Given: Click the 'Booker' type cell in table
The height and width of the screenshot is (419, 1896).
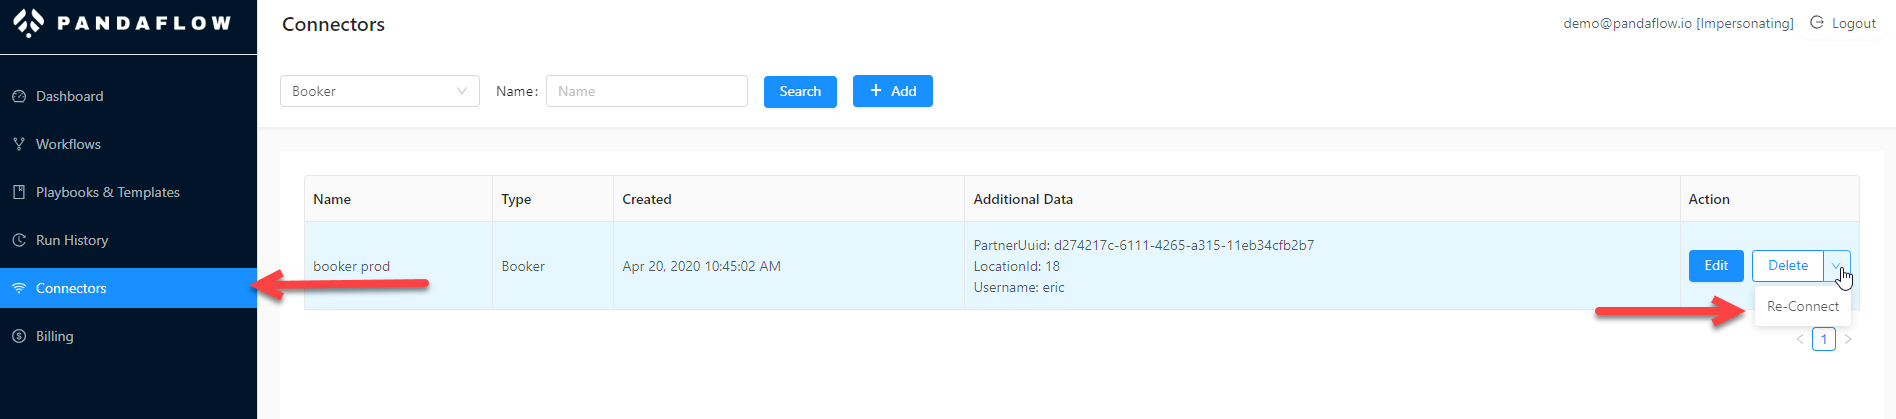Looking at the screenshot, I should pos(553,266).
